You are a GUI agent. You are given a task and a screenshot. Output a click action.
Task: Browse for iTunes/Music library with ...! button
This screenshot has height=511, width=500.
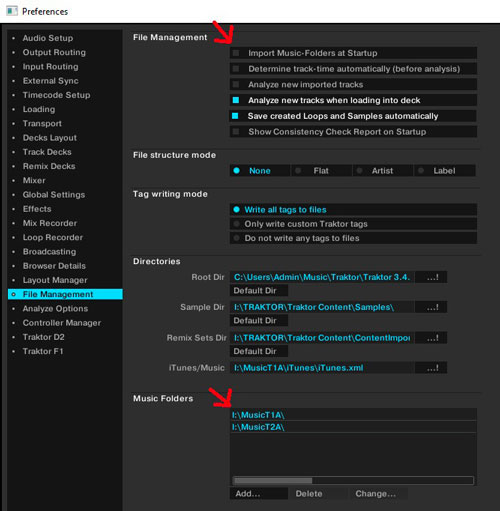432,368
